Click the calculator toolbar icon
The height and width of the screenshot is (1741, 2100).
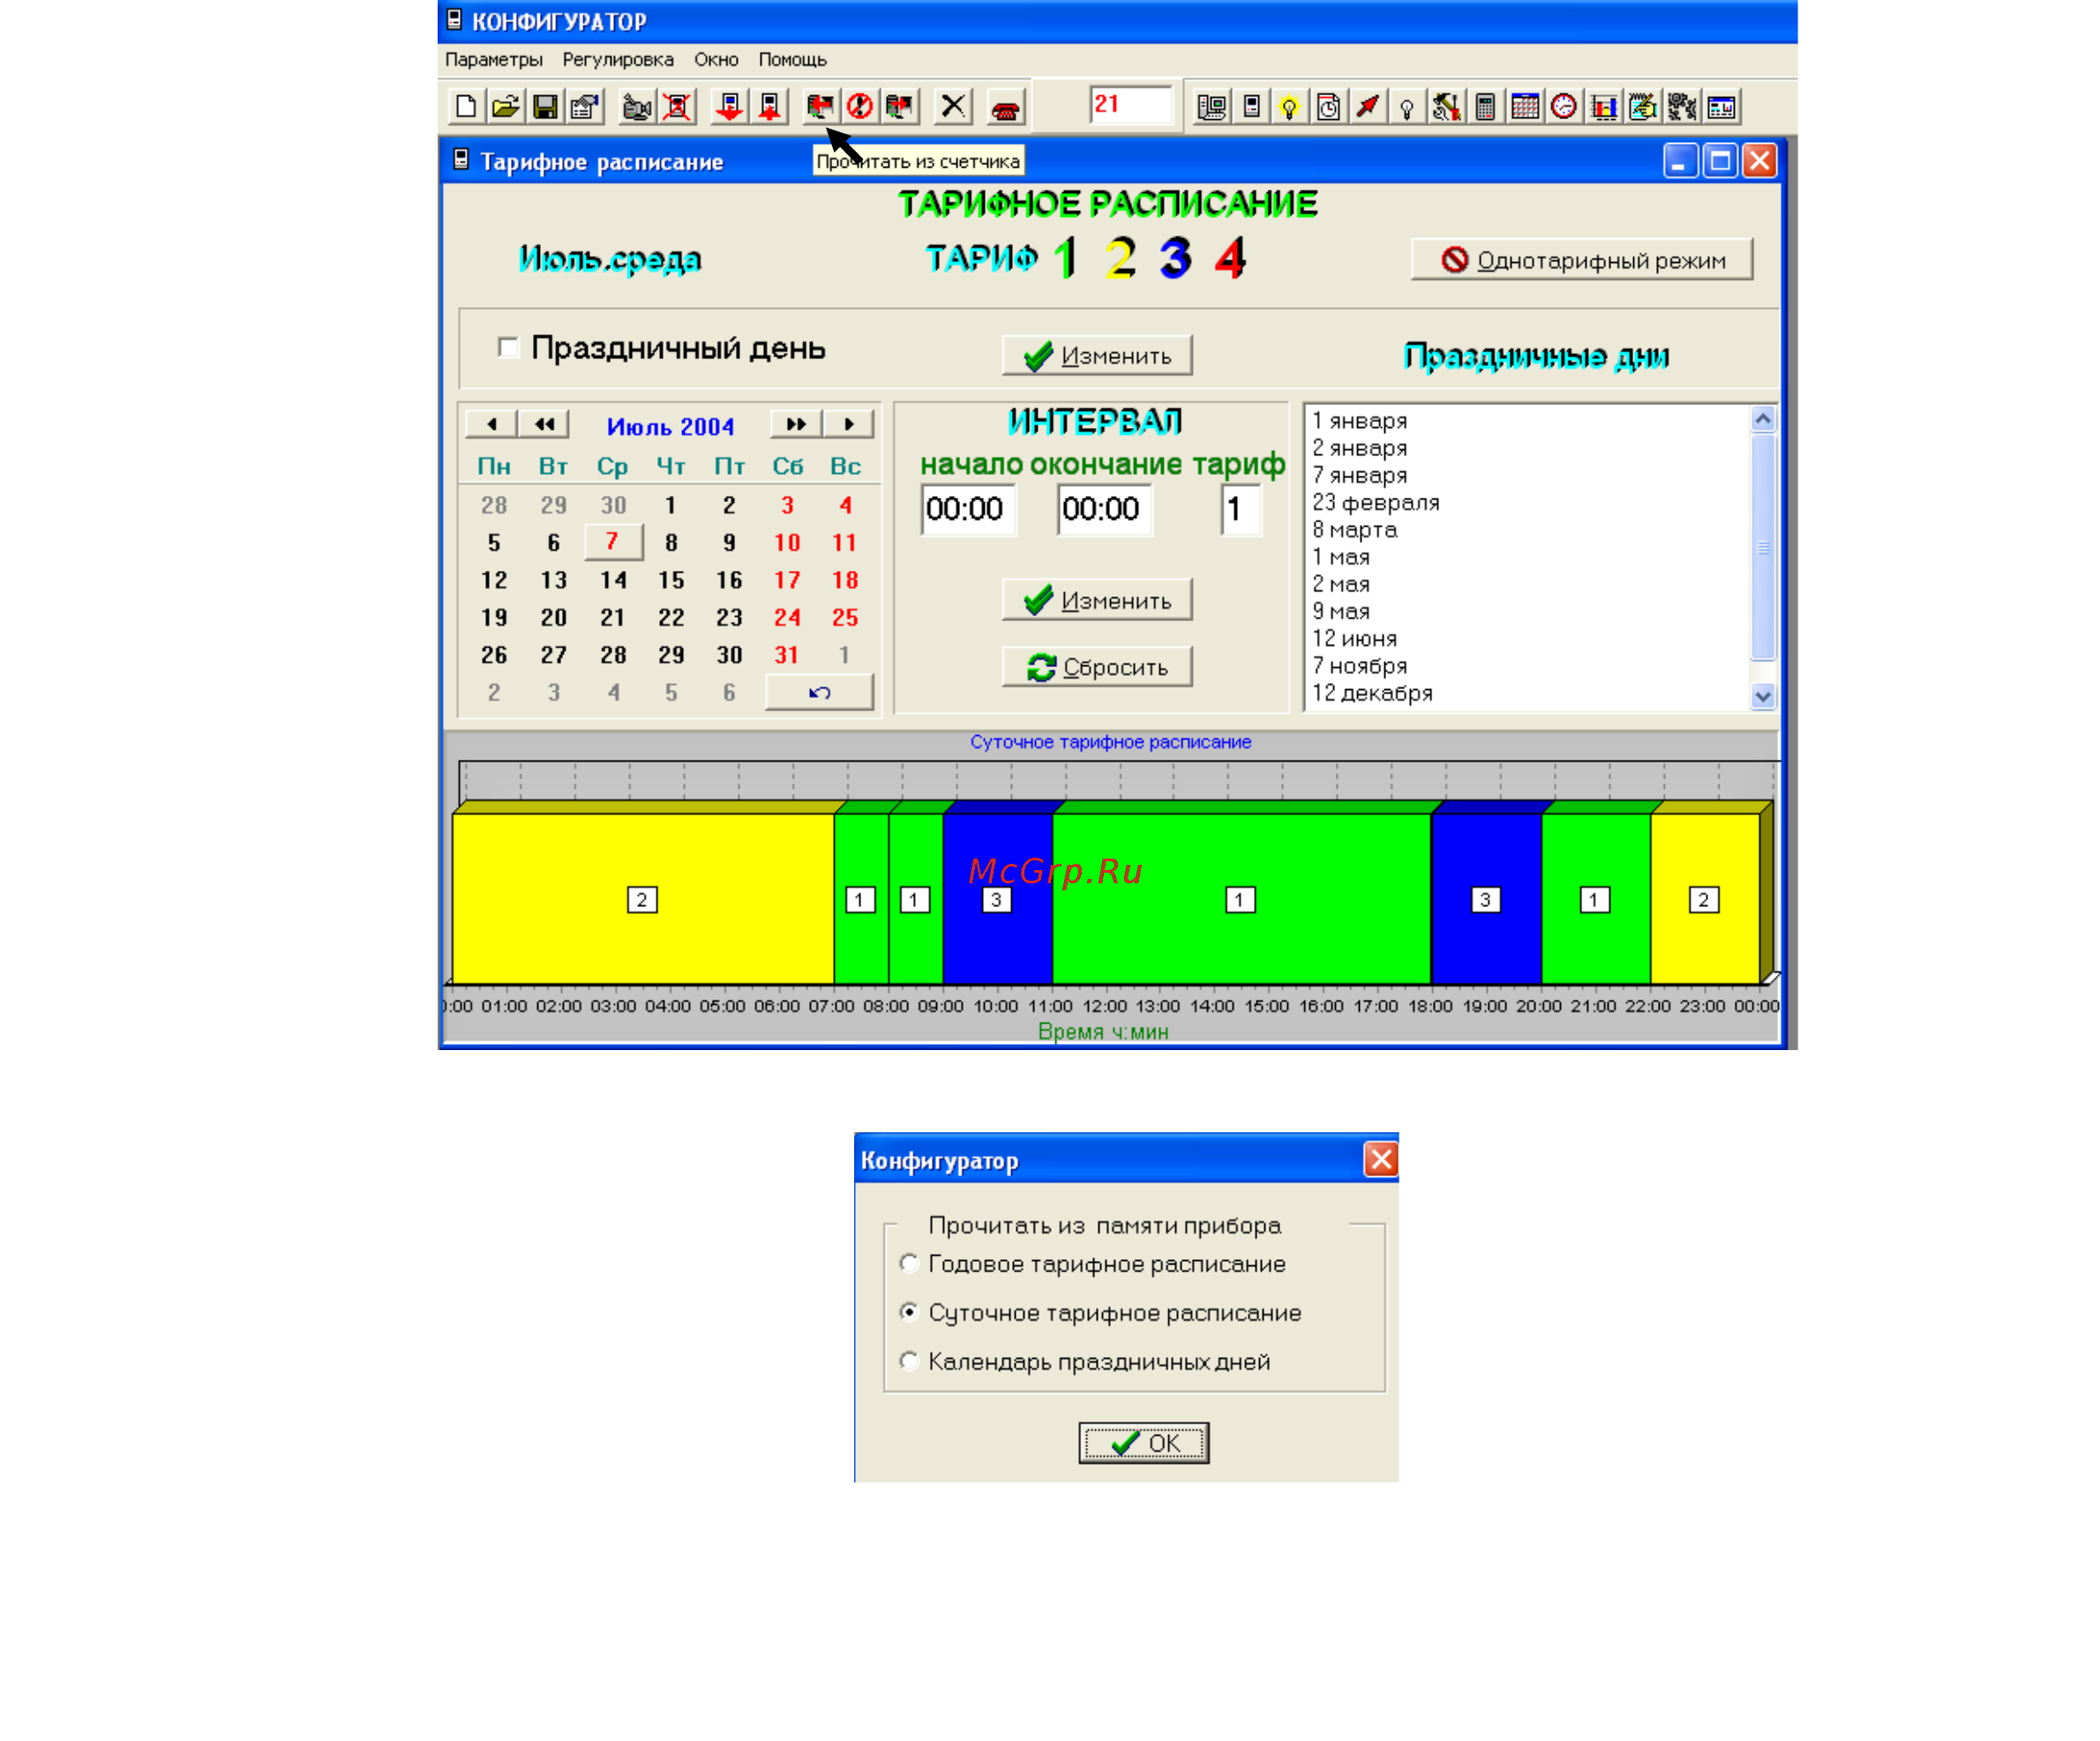1485,106
